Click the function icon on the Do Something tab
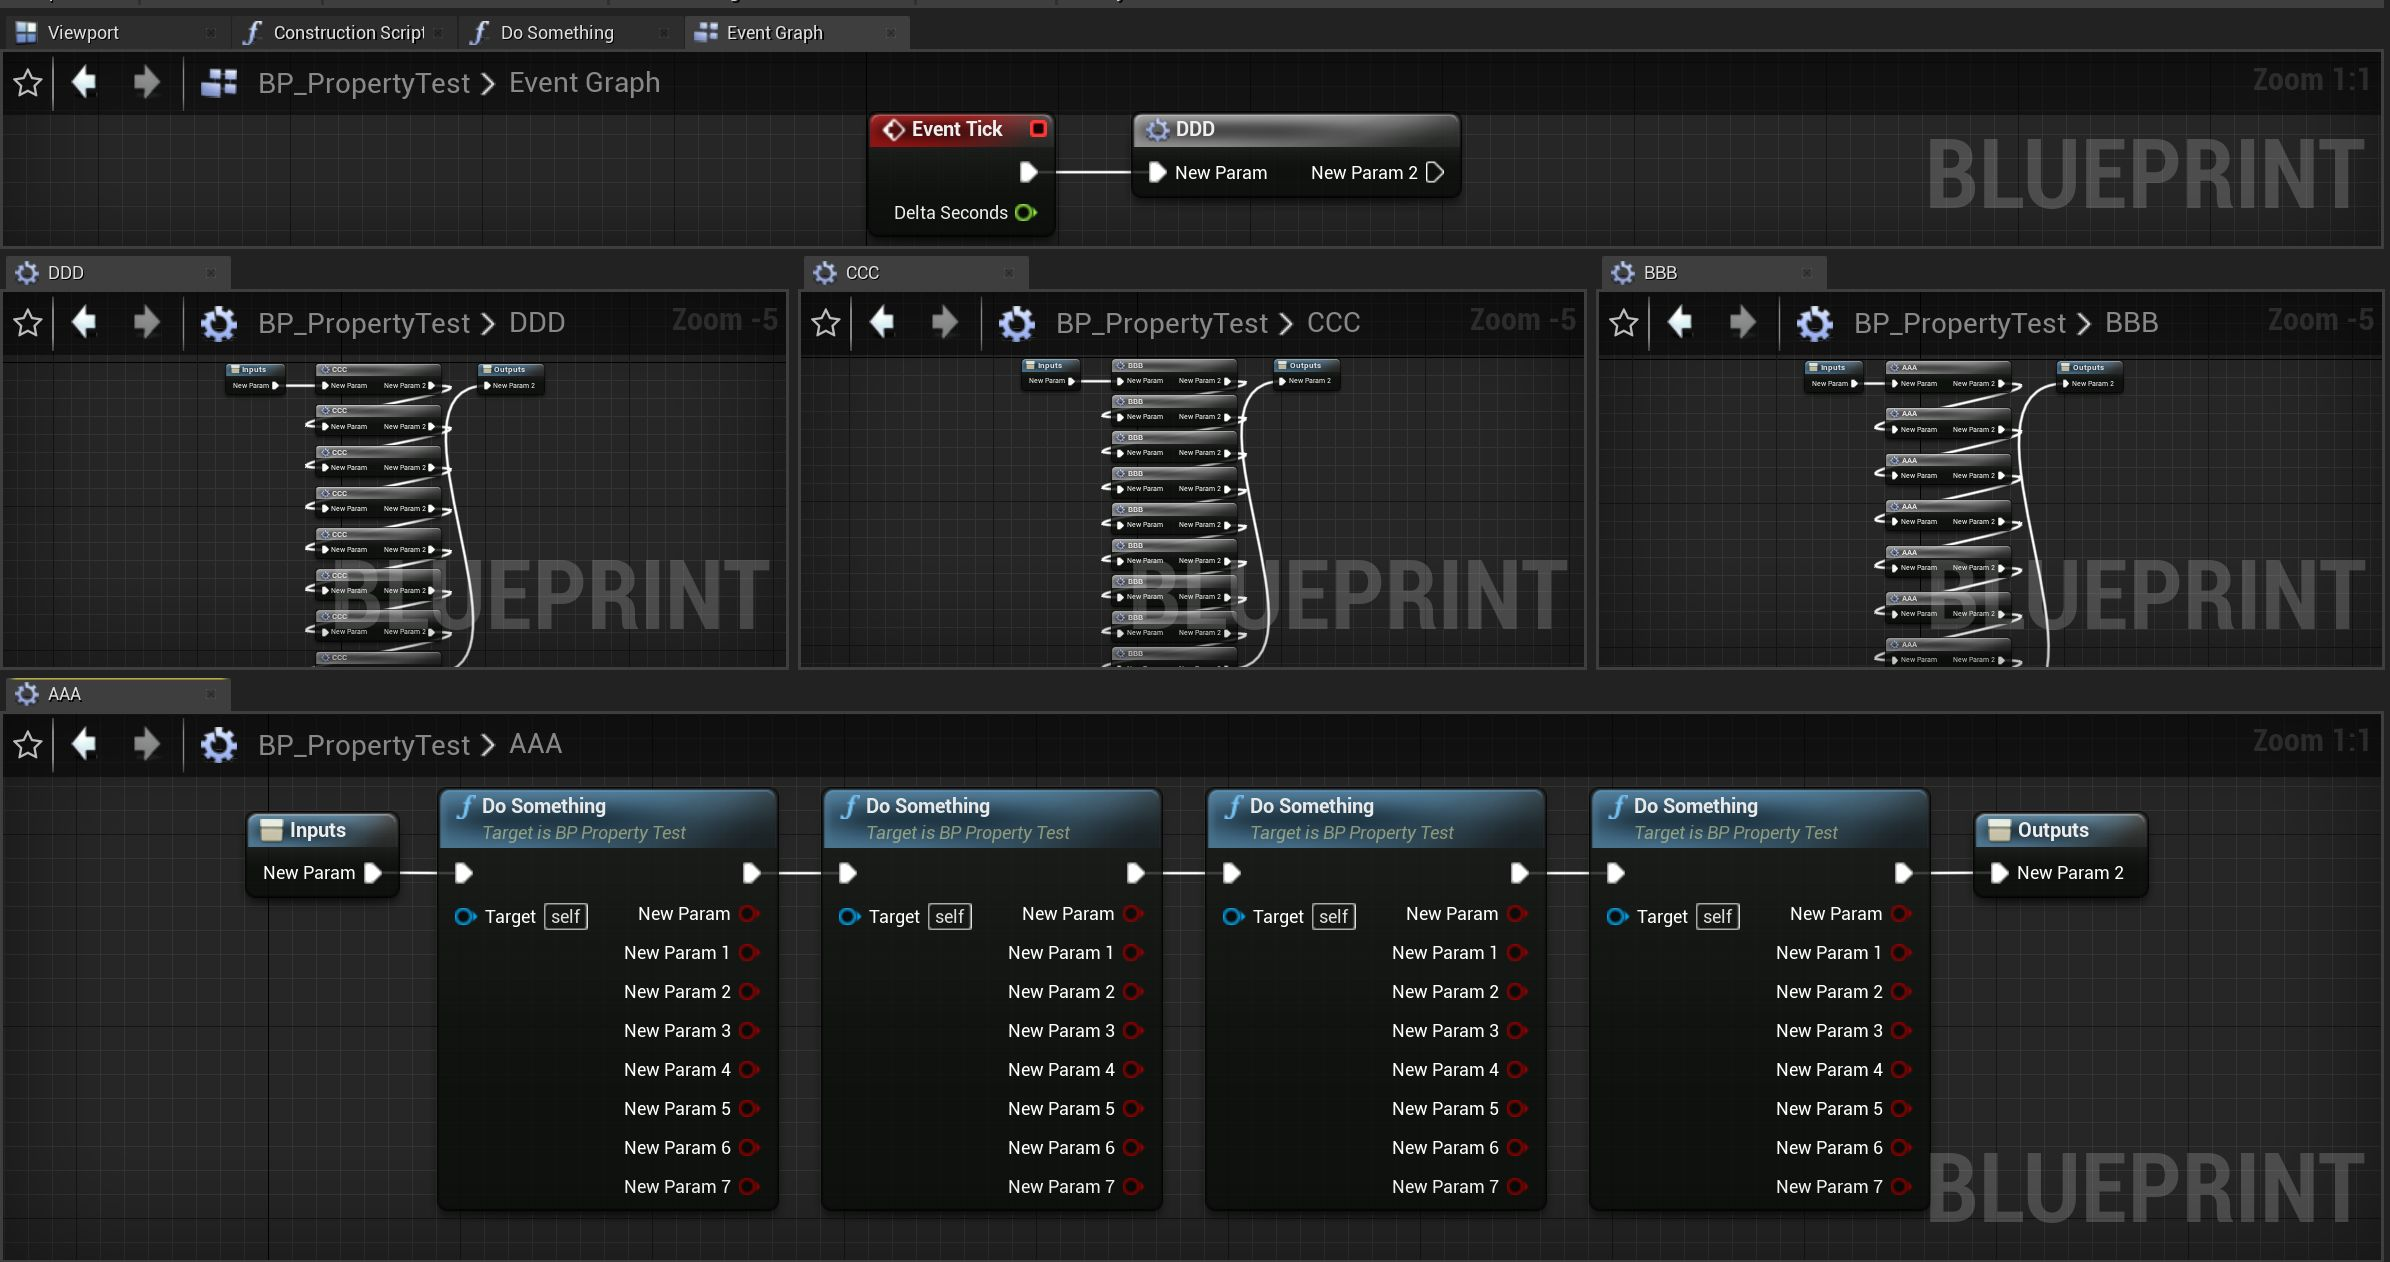2390x1262 pixels. point(479,32)
